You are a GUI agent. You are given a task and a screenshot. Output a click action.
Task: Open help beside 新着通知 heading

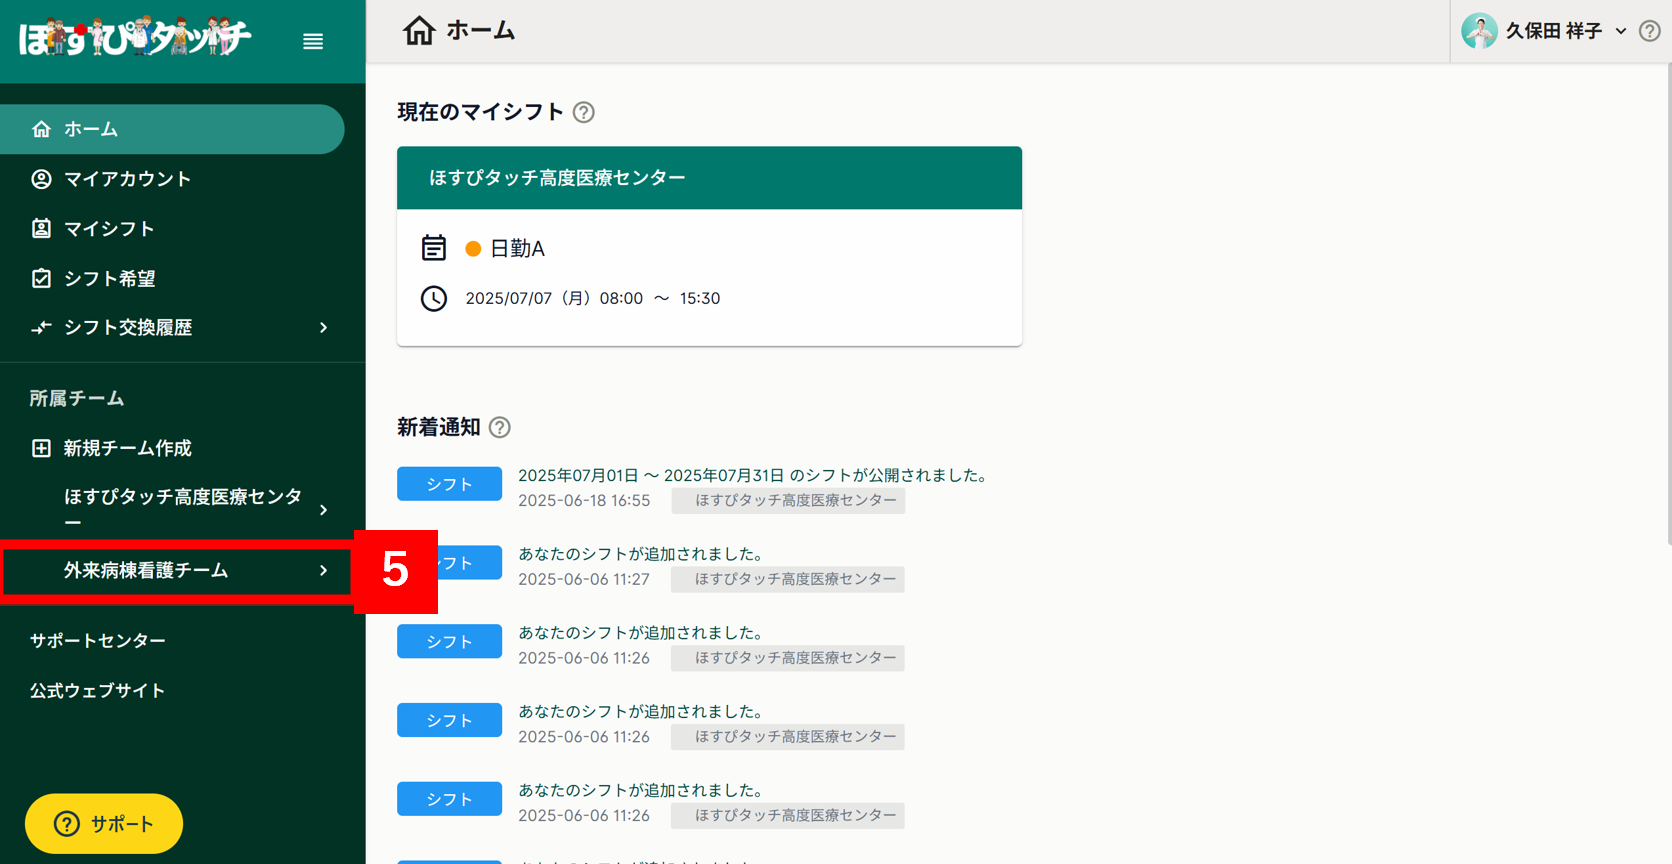click(x=500, y=427)
